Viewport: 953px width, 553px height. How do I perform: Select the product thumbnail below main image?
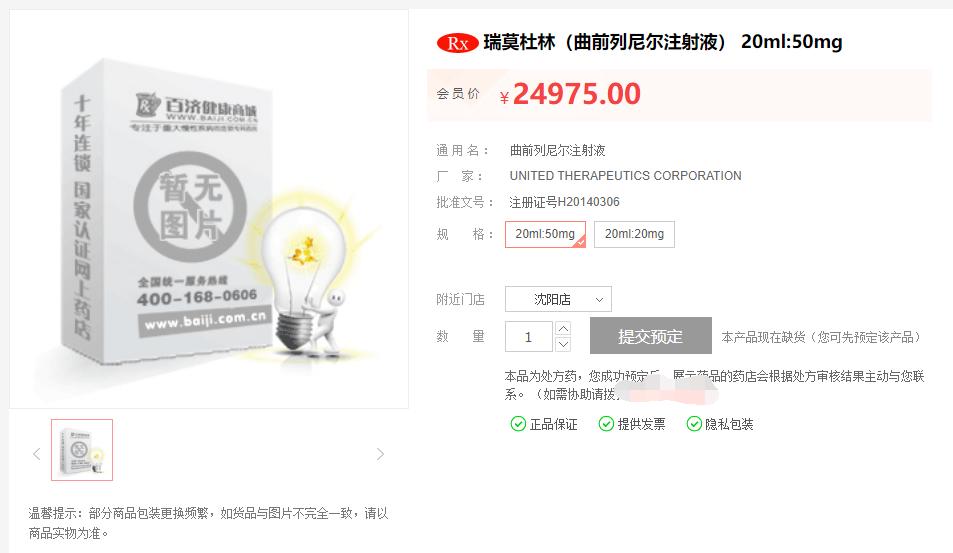point(82,450)
